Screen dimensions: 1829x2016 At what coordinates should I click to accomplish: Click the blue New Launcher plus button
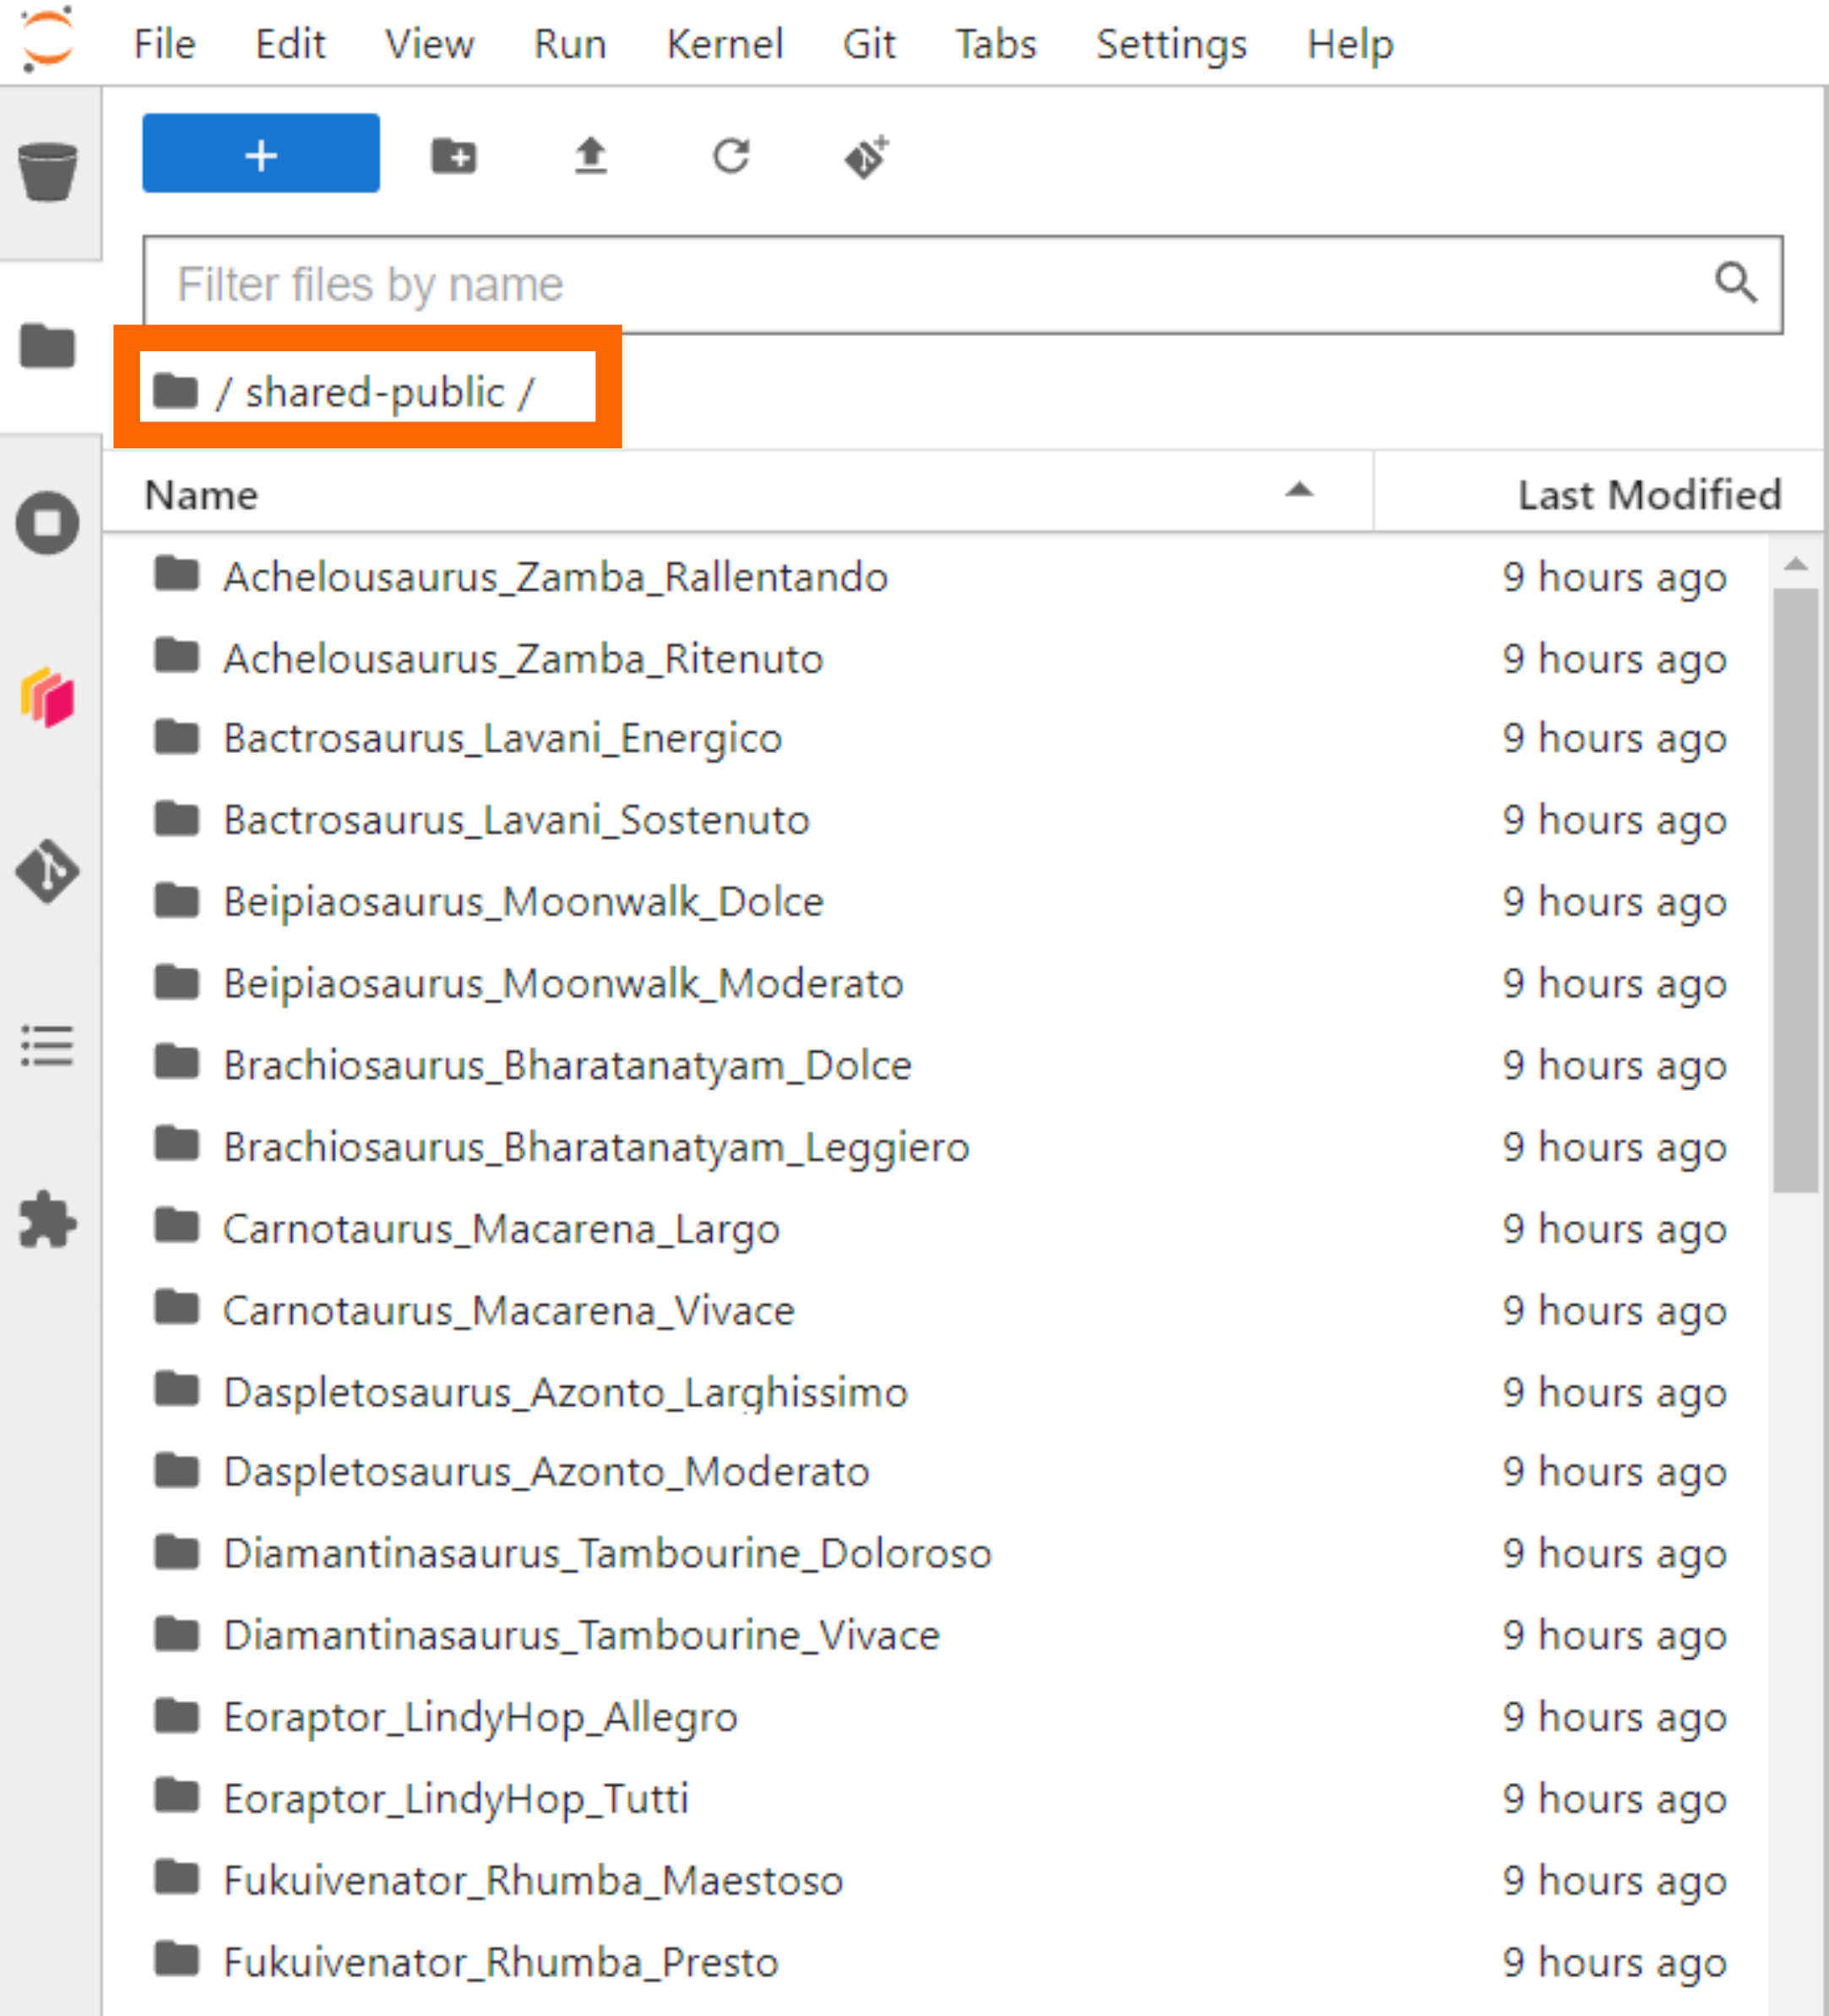coord(260,155)
